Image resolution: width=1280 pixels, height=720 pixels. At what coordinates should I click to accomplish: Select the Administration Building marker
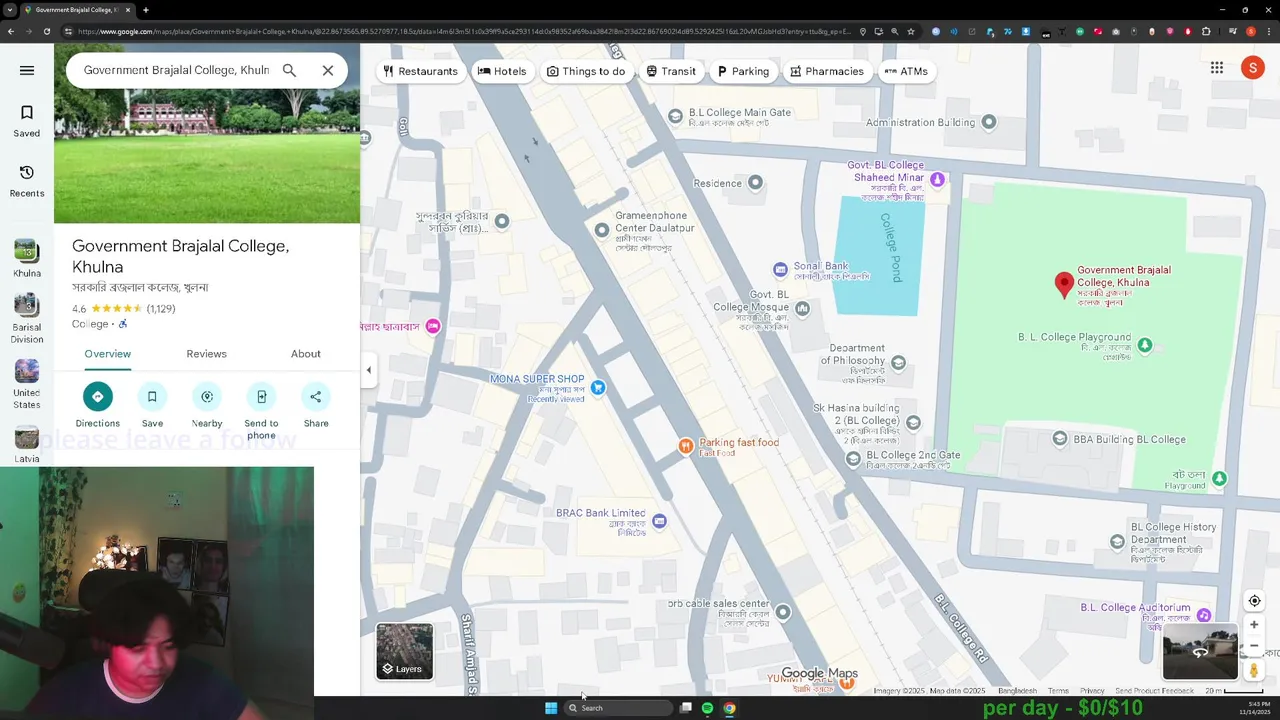(x=989, y=122)
